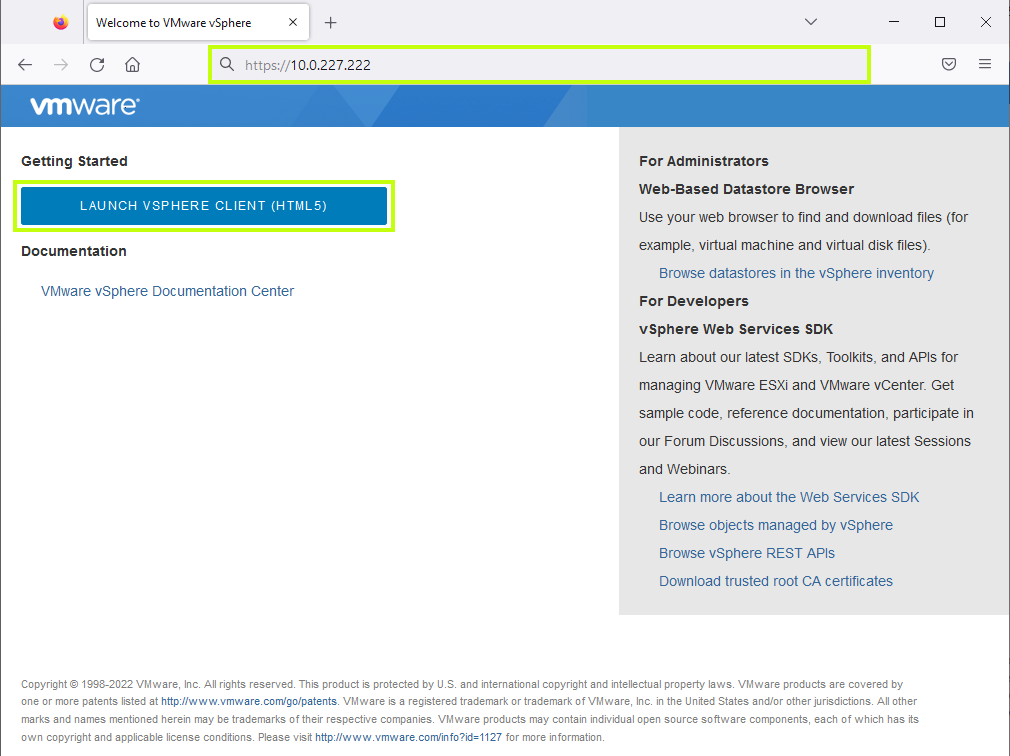
Task: Open VMware vSphere Documentation Center link
Action: (x=167, y=291)
